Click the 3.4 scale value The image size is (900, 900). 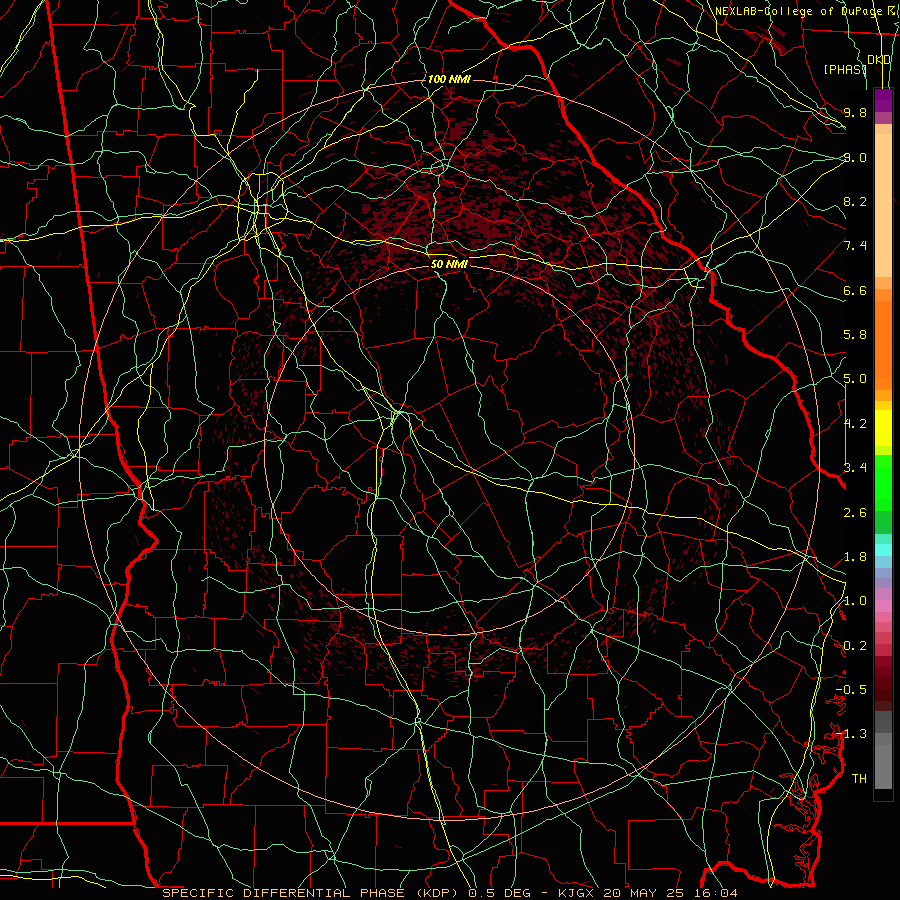coord(855,468)
